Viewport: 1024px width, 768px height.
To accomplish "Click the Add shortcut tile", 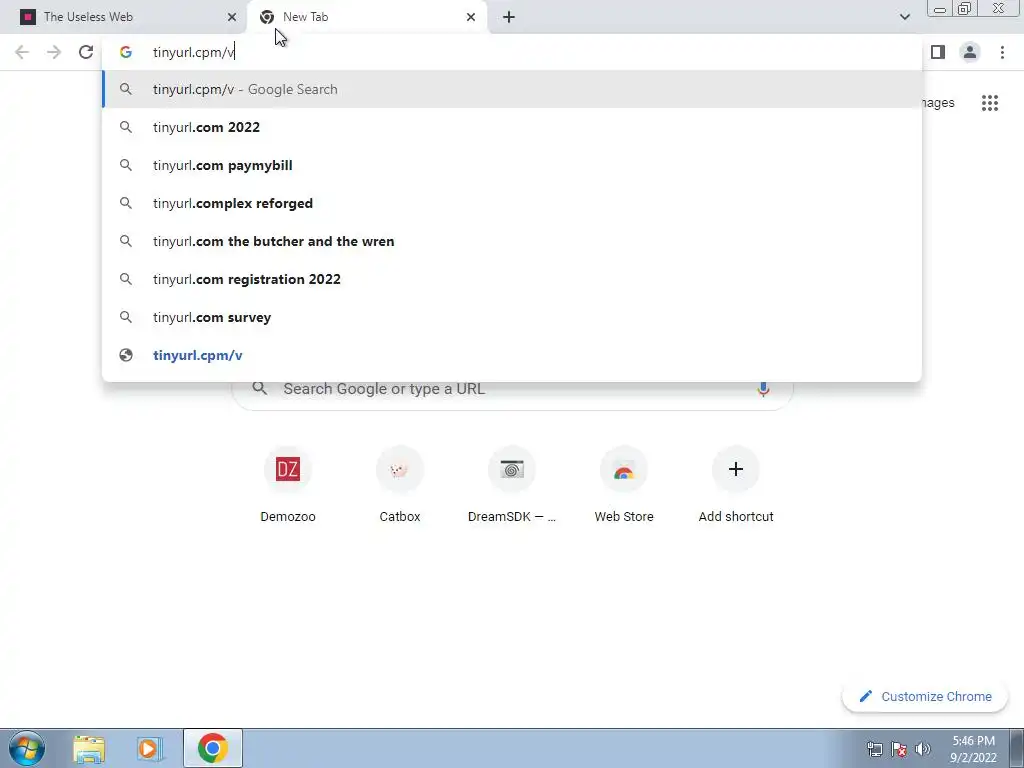I will [x=736, y=485].
